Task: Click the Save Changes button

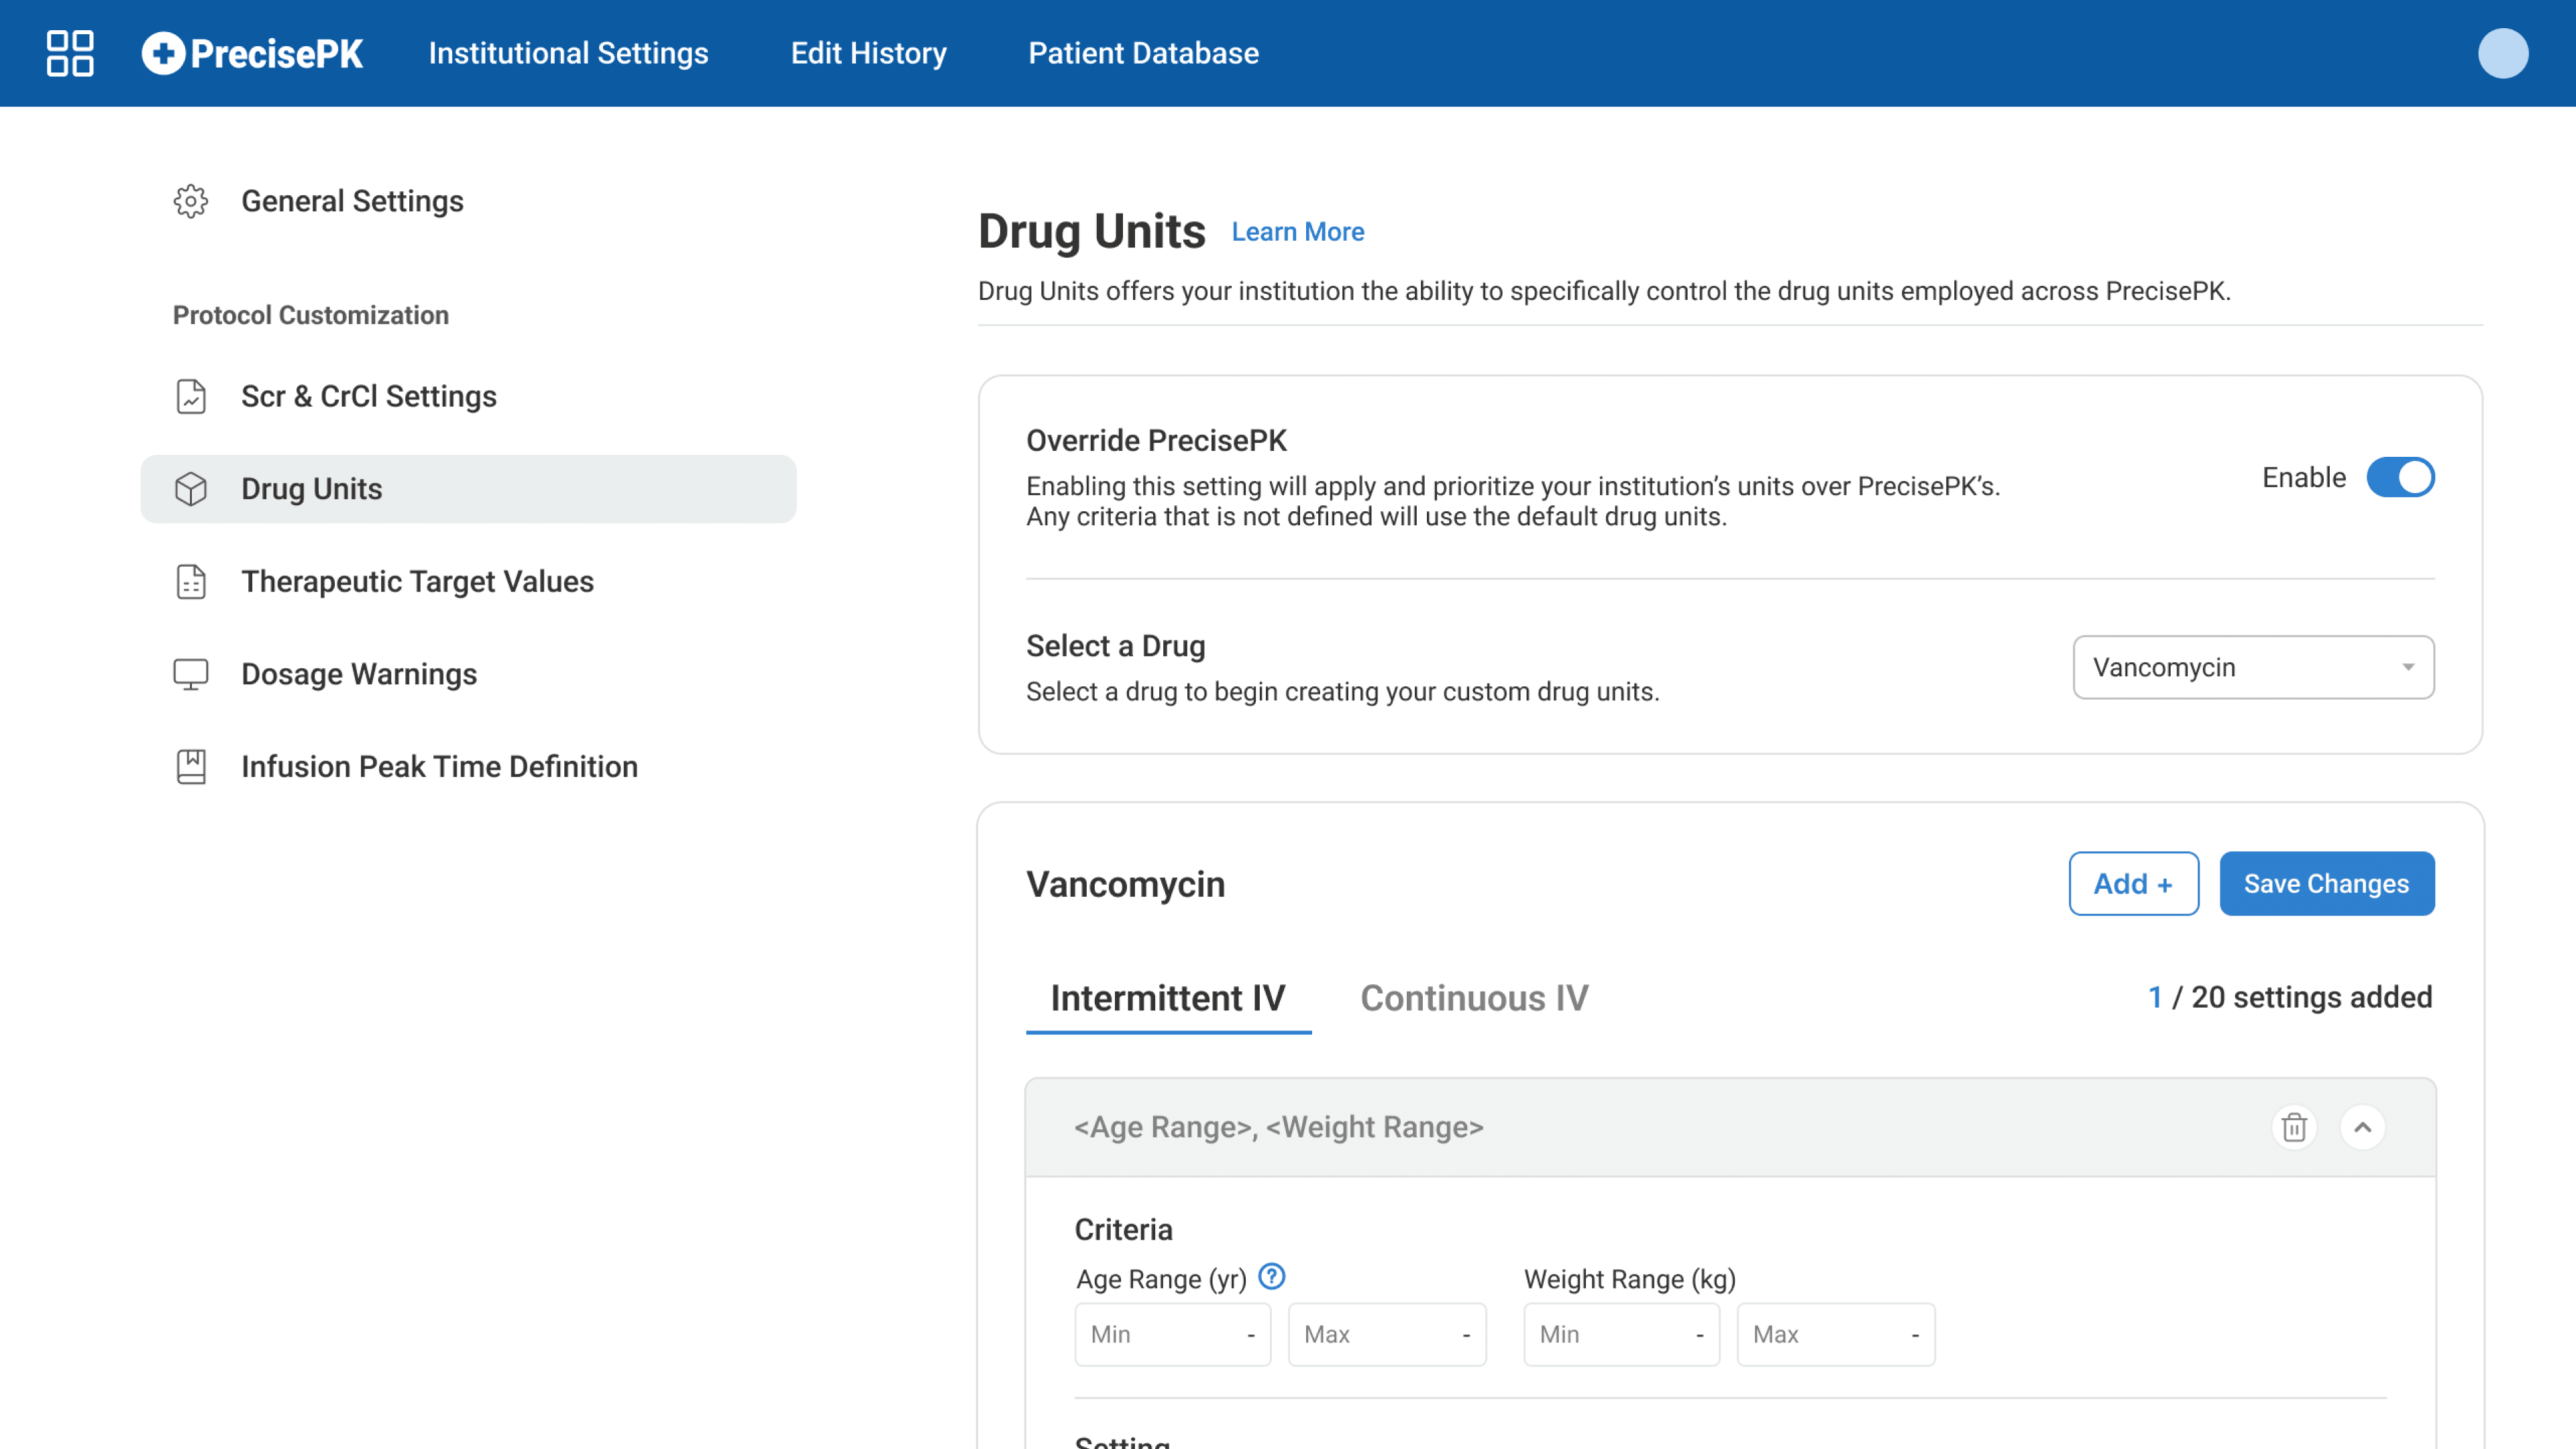Action: 2327,883
